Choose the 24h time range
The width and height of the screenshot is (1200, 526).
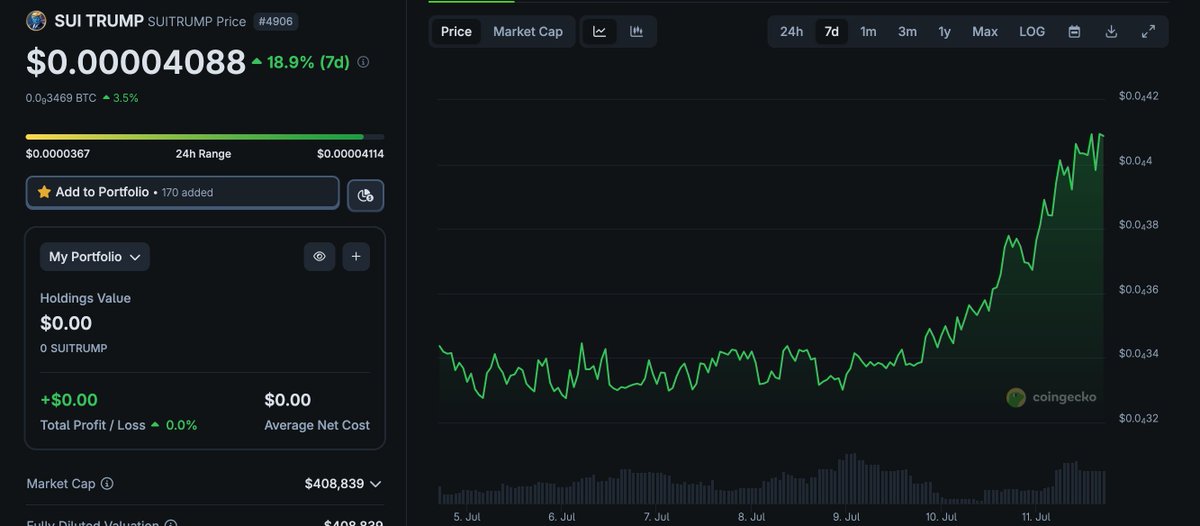point(791,31)
